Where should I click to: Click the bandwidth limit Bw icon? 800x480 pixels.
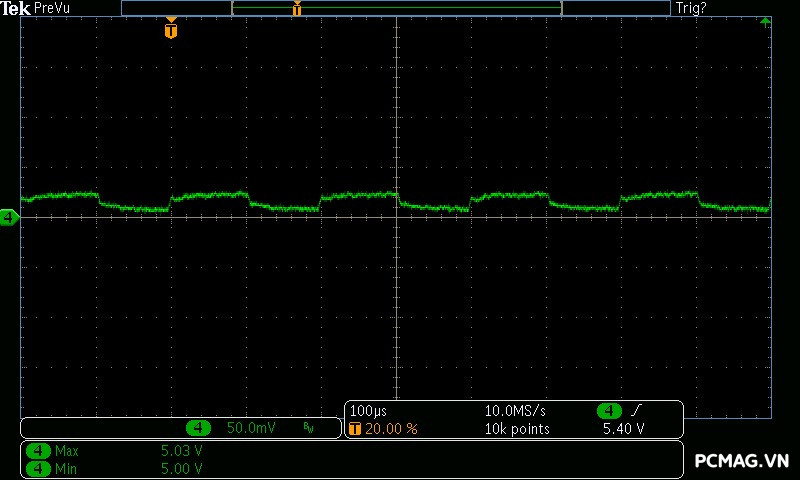308,428
